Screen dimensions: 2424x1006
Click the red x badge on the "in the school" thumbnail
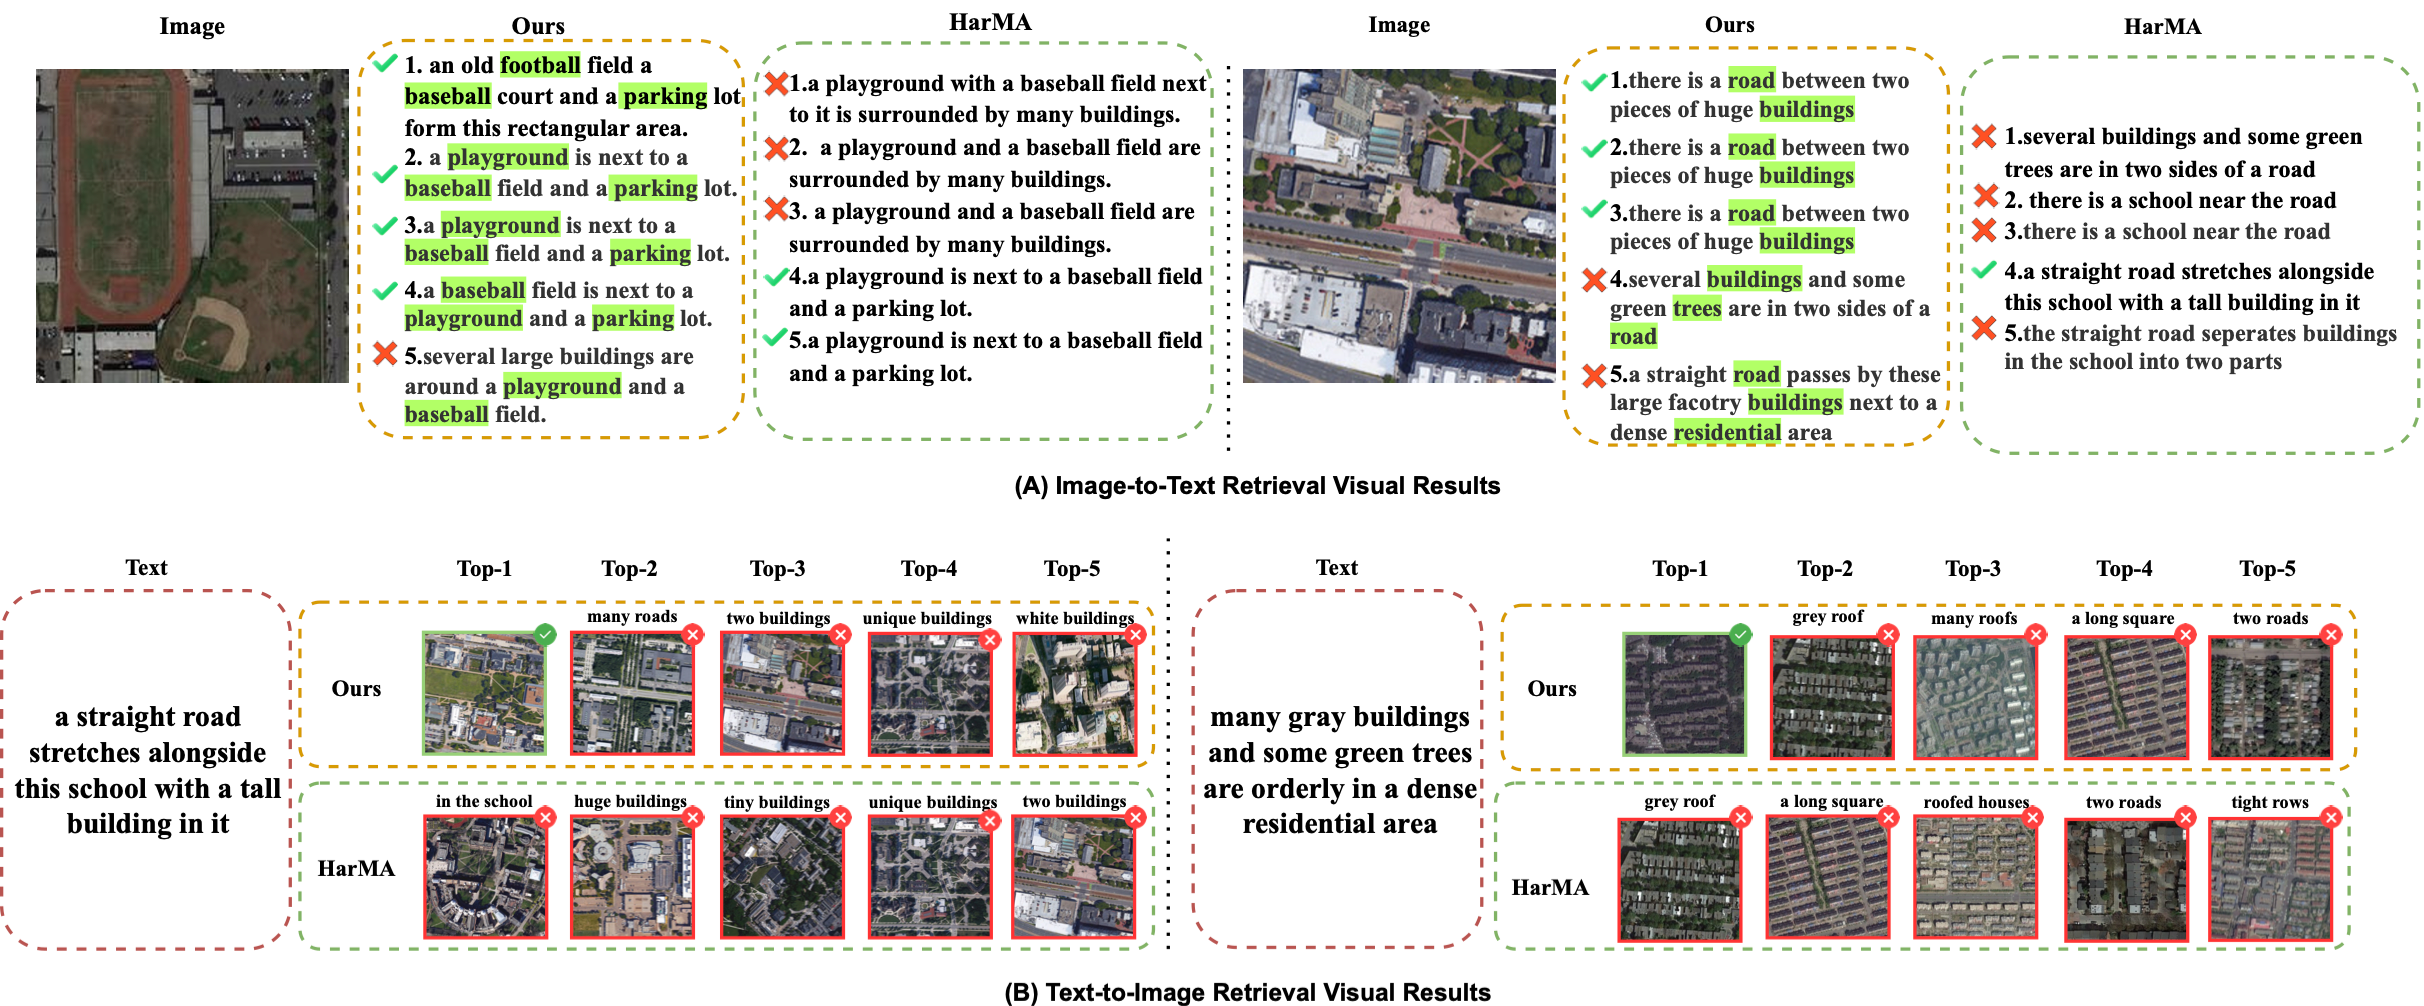click(x=545, y=818)
